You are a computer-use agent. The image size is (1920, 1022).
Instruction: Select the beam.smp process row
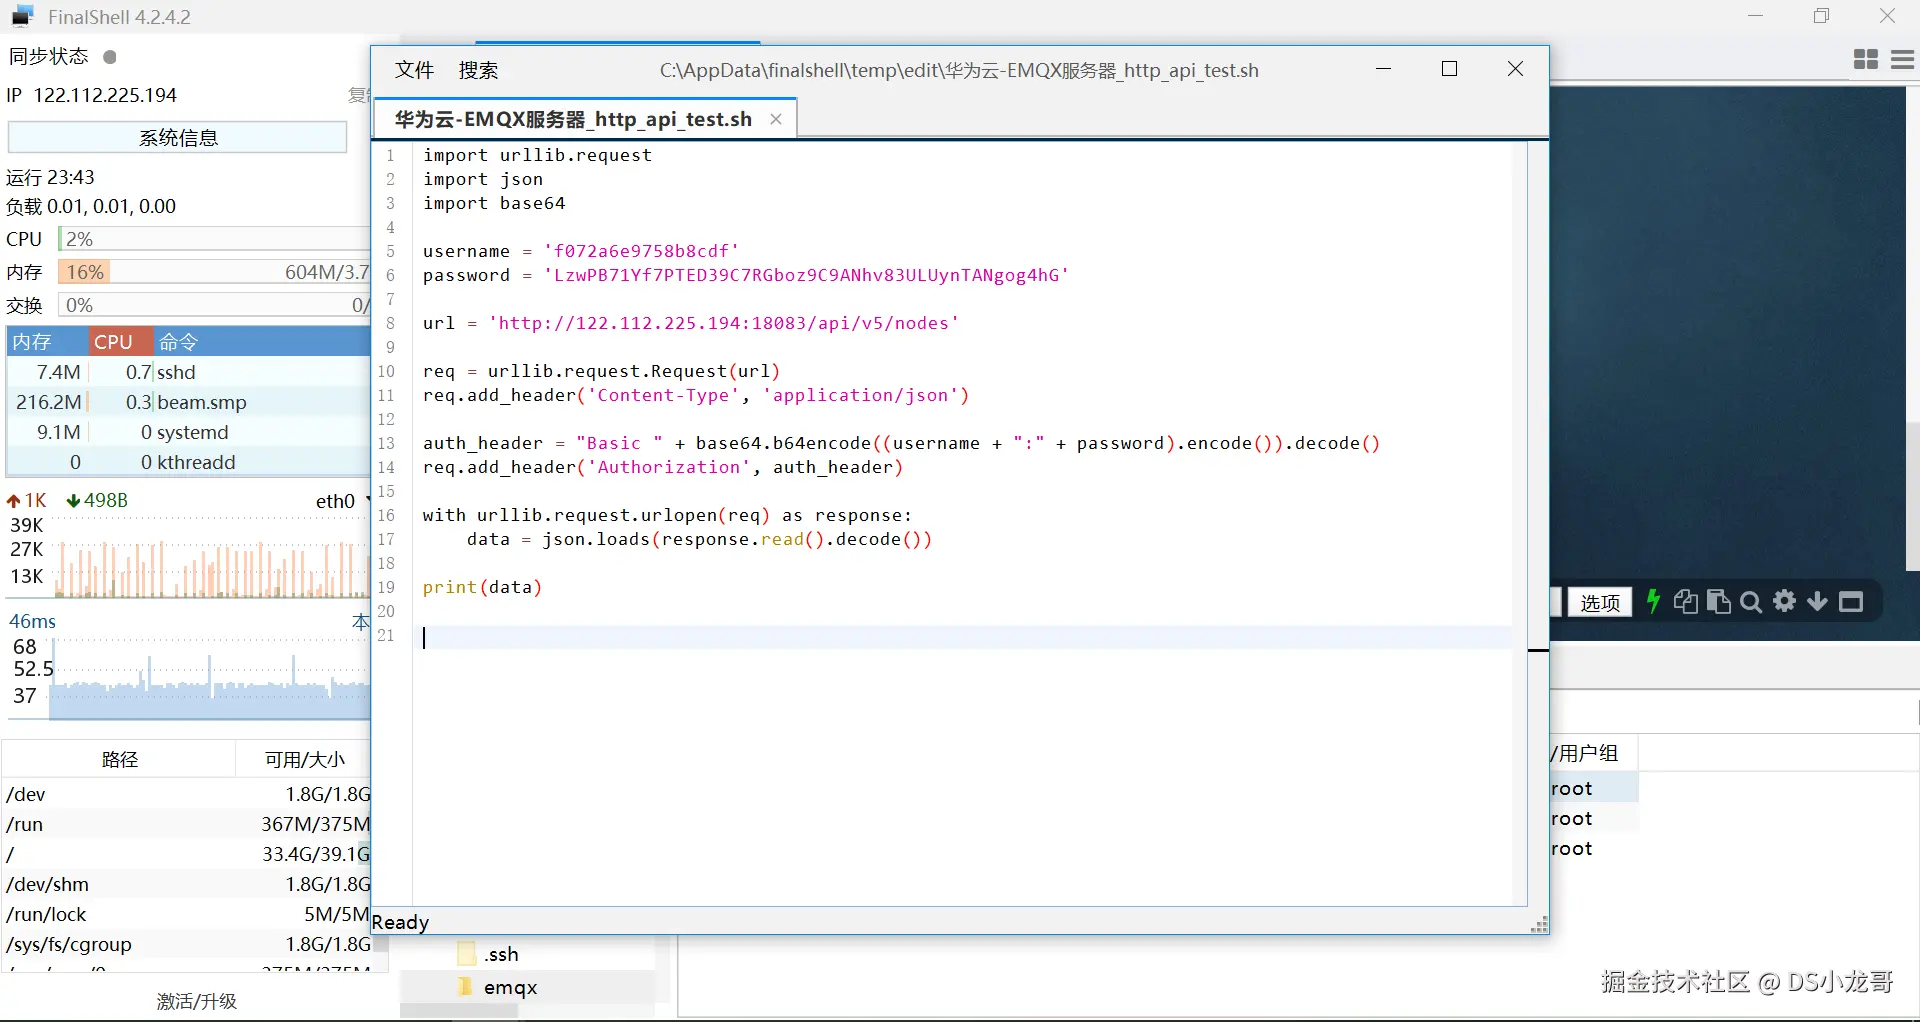tap(189, 402)
